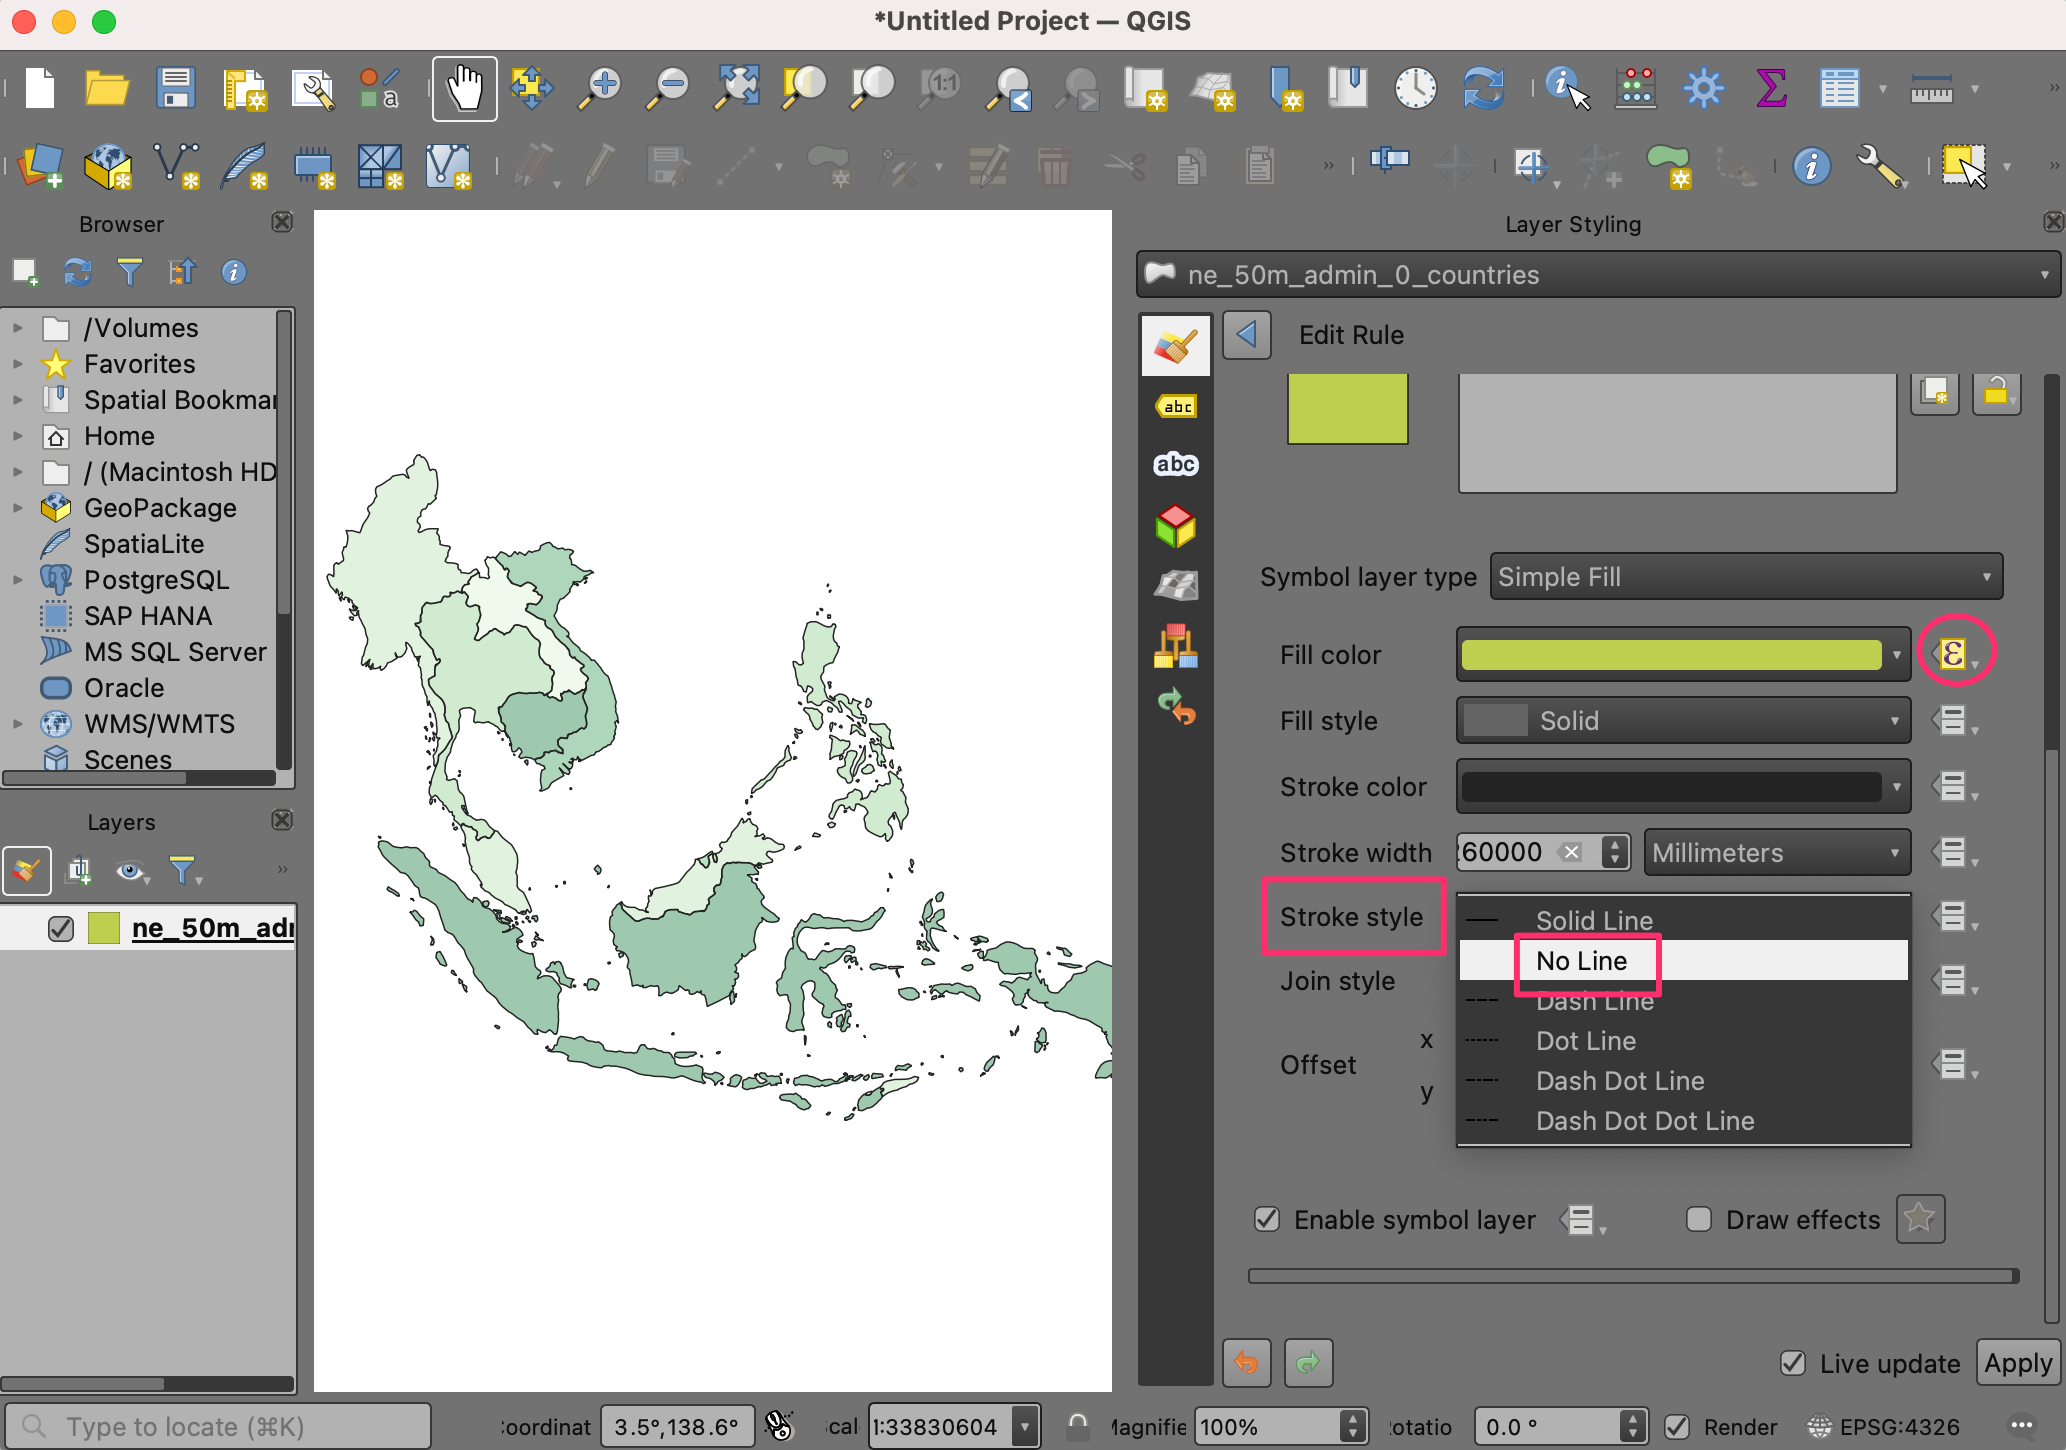This screenshot has height=1450, width=2066.
Task: Uncheck Enable symbol layer
Action: pyautogui.click(x=1267, y=1219)
